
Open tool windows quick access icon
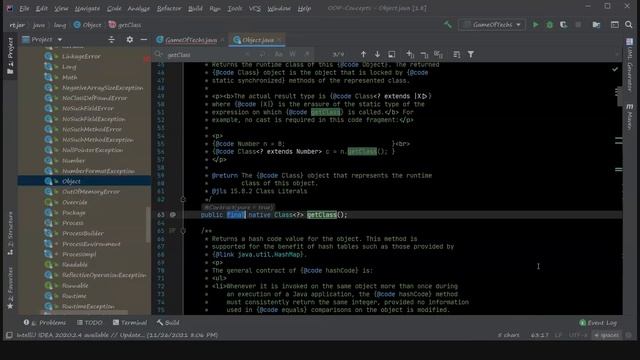click(x=9, y=336)
